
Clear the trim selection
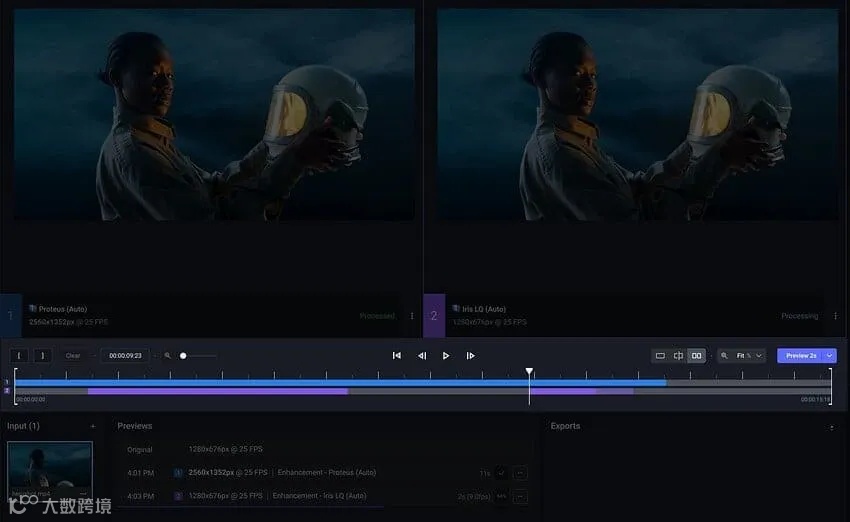[x=73, y=356]
